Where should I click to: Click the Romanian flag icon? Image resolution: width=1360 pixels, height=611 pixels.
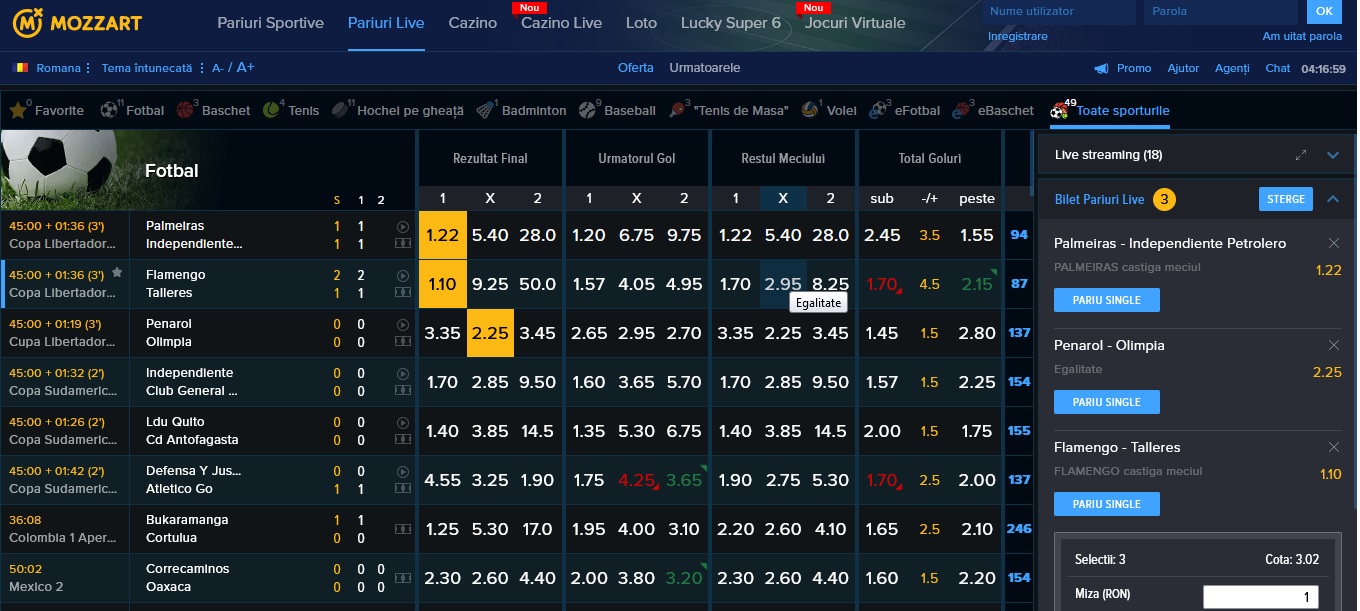click(x=21, y=68)
